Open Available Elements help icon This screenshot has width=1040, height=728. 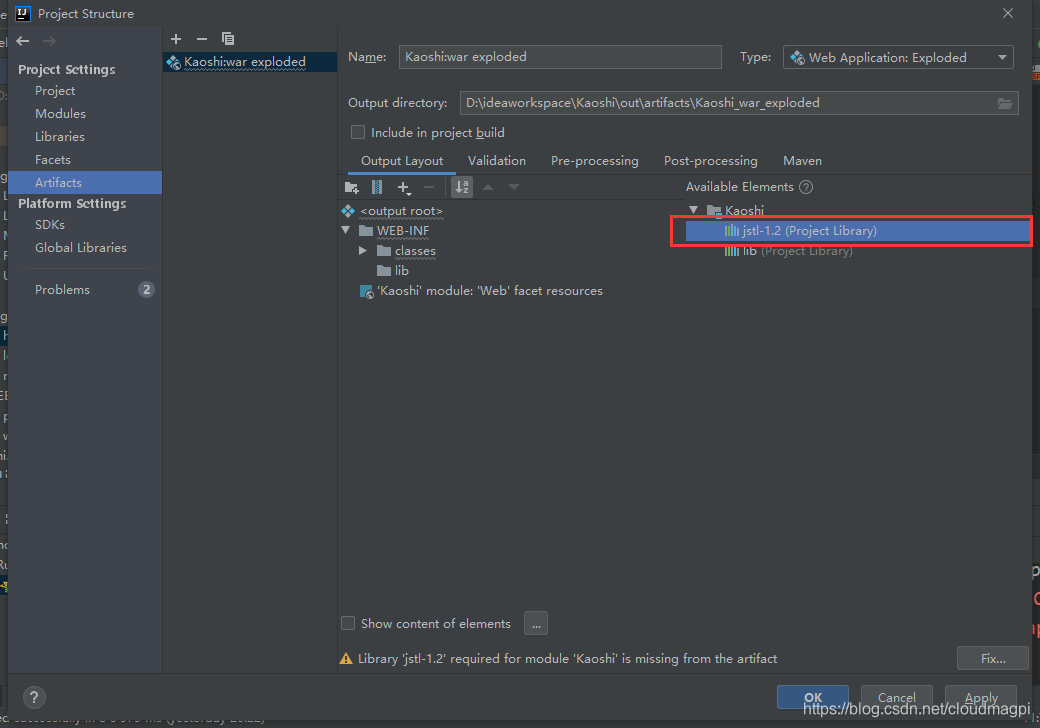click(x=806, y=187)
